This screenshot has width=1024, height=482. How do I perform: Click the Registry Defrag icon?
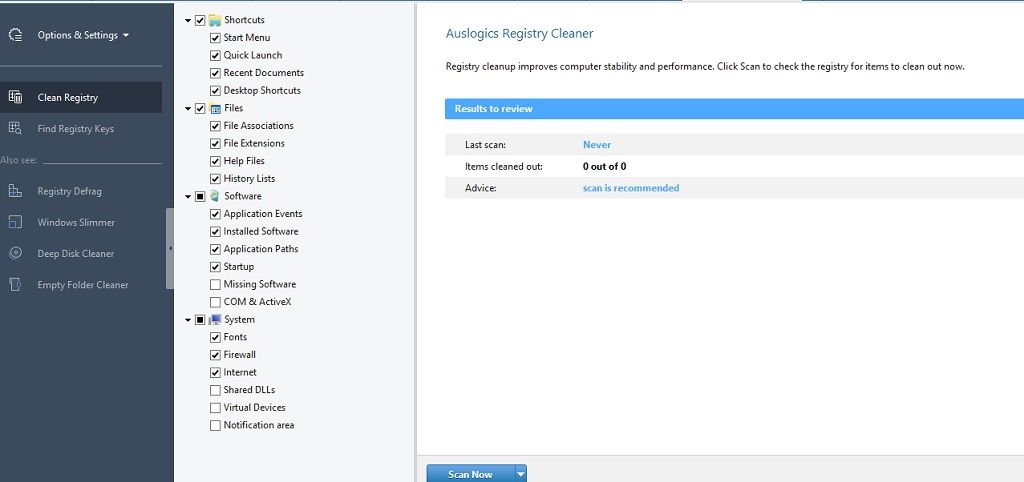[x=16, y=191]
